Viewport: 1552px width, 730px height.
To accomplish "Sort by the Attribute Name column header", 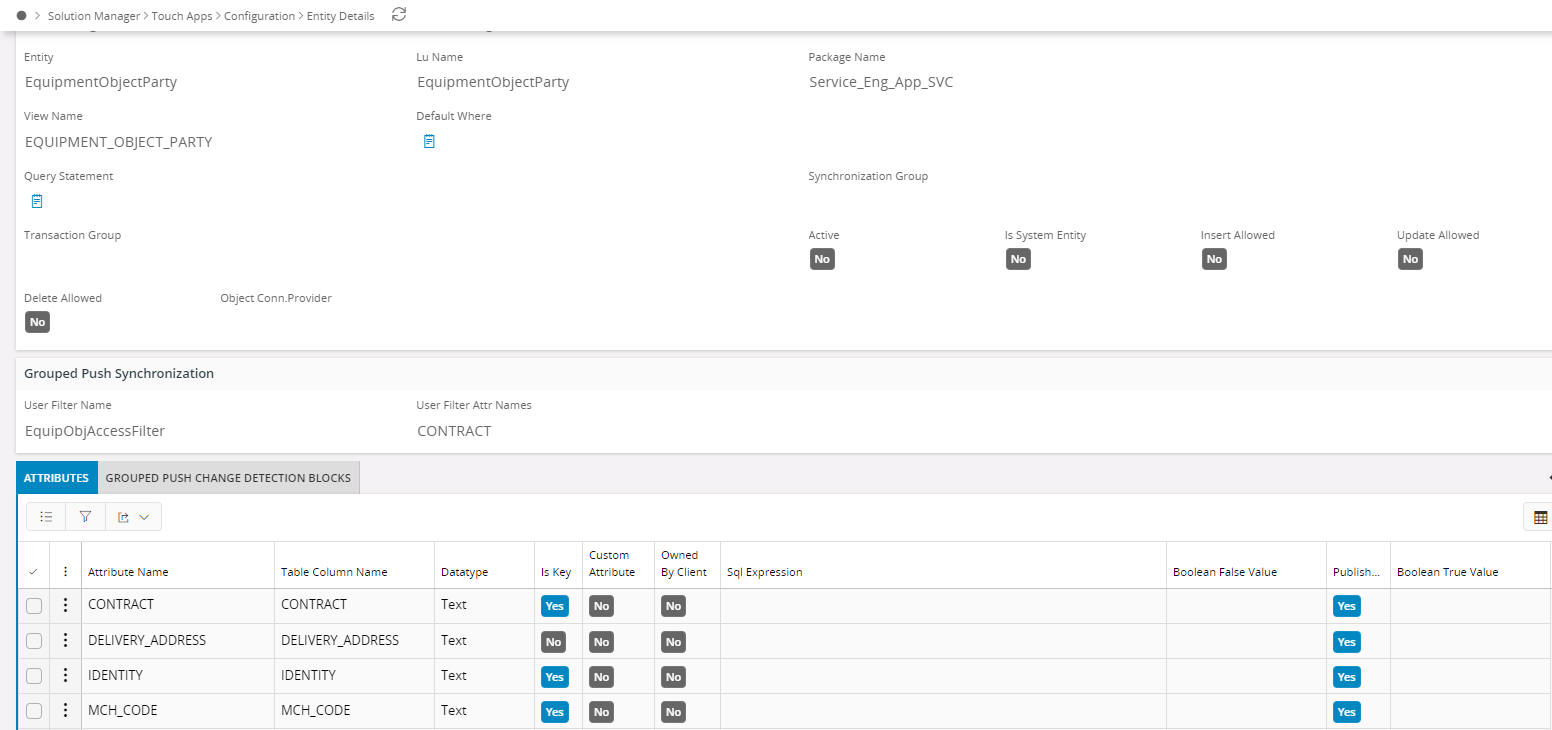I will pyautogui.click(x=128, y=572).
